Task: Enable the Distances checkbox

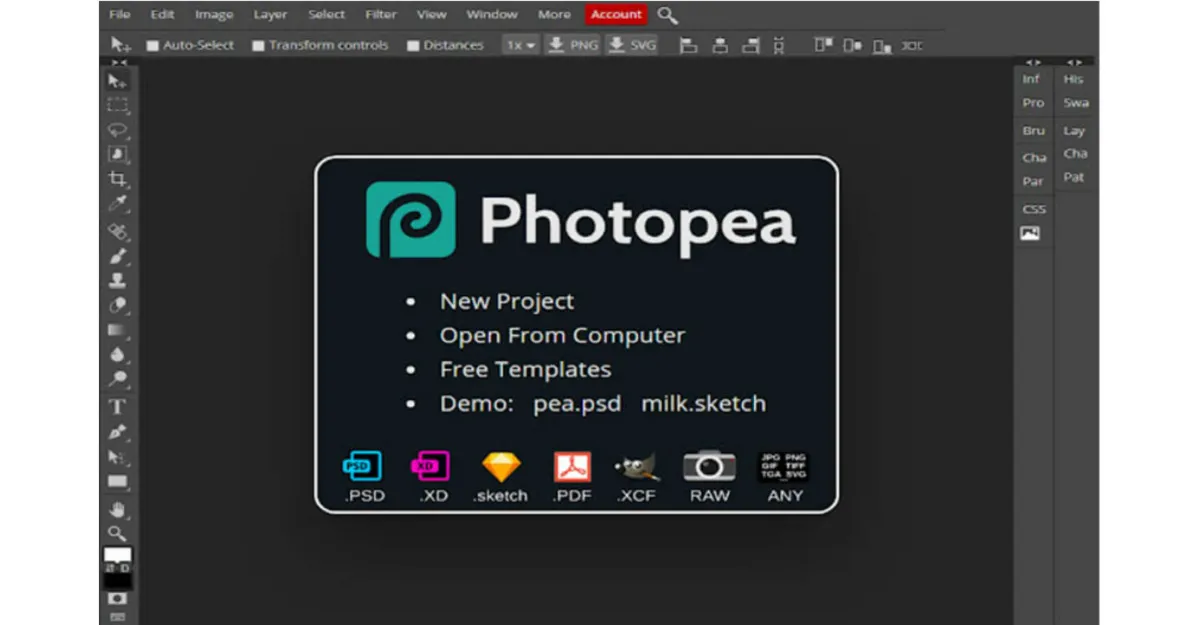Action: point(413,45)
